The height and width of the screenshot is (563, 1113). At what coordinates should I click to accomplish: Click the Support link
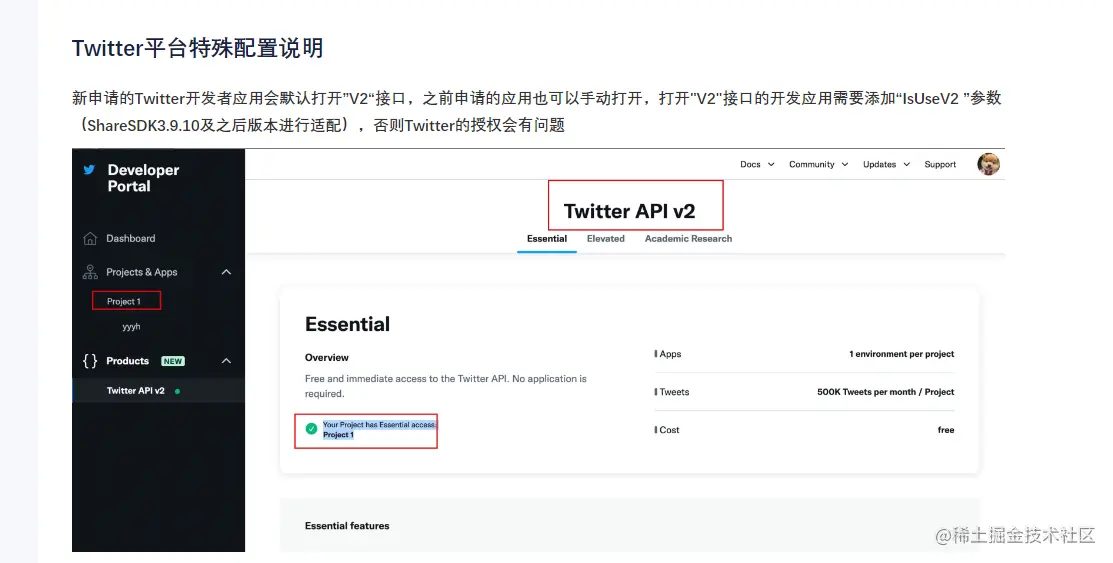click(x=940, y=164)
